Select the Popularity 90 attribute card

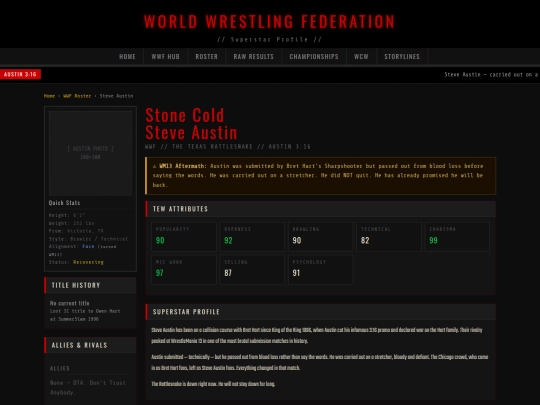point(184,237)
